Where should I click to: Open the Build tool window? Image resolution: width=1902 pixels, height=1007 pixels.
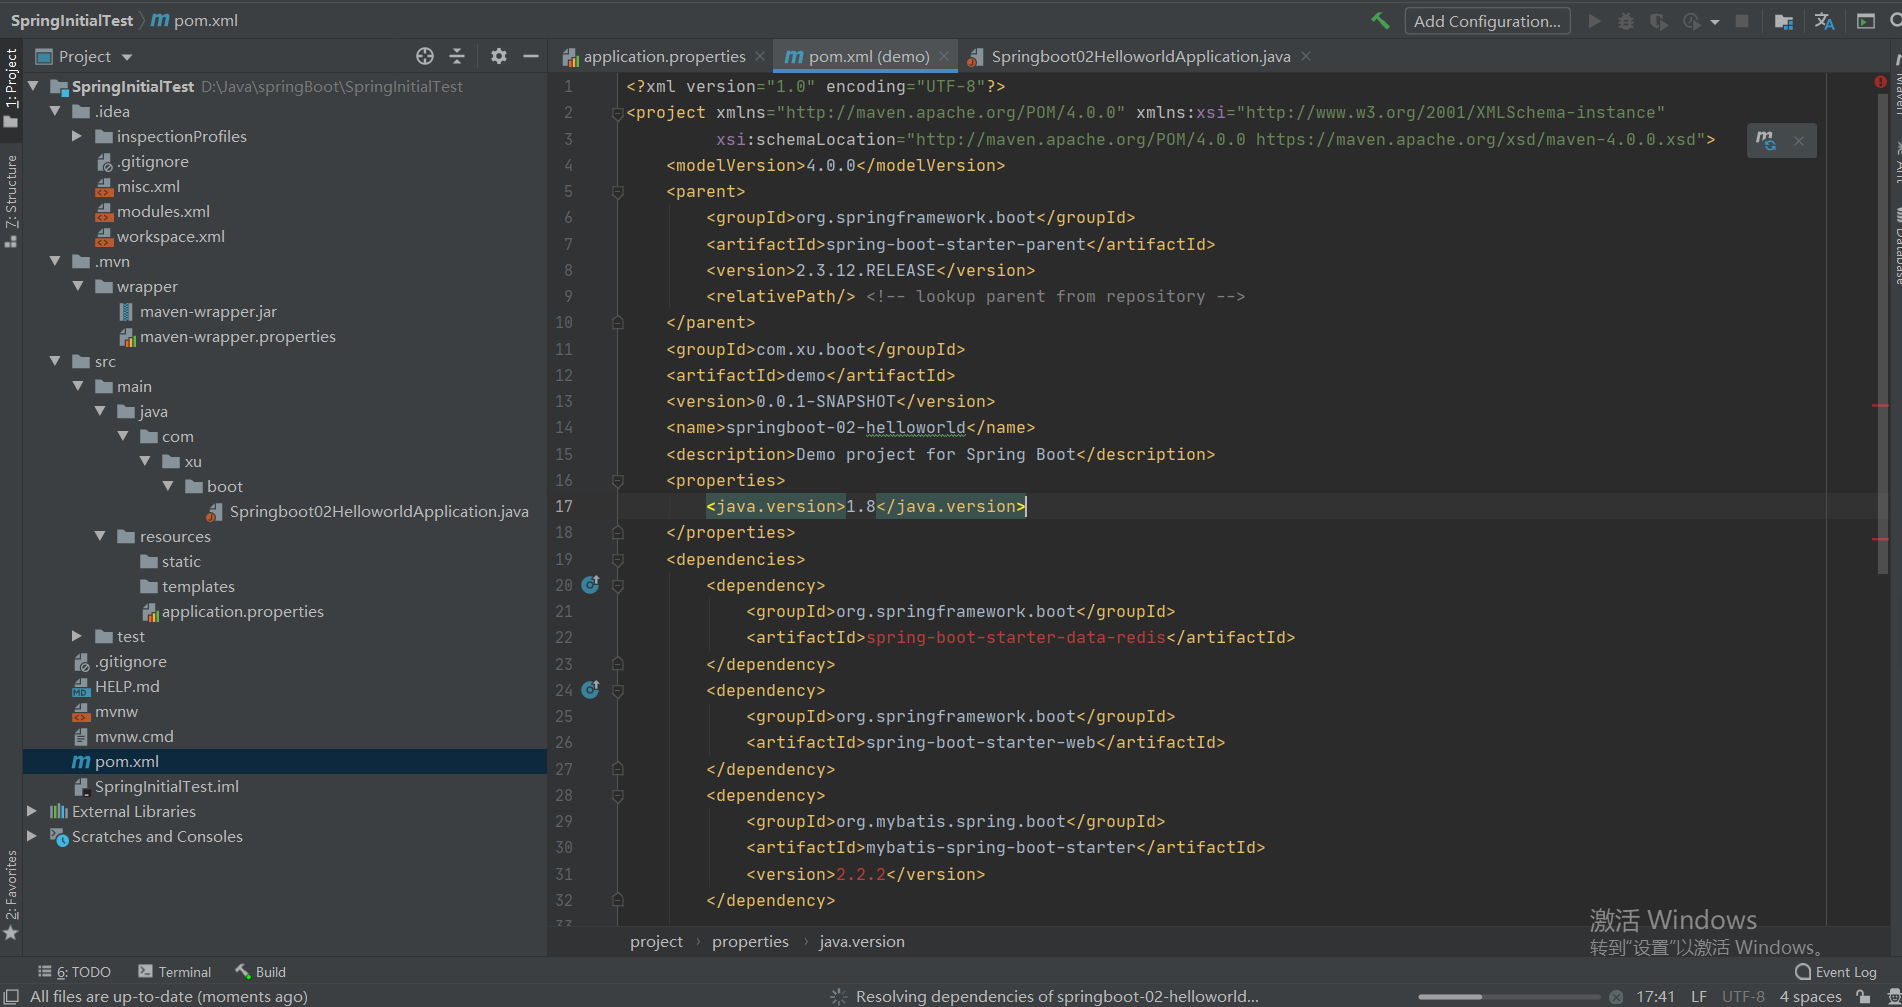260,972
